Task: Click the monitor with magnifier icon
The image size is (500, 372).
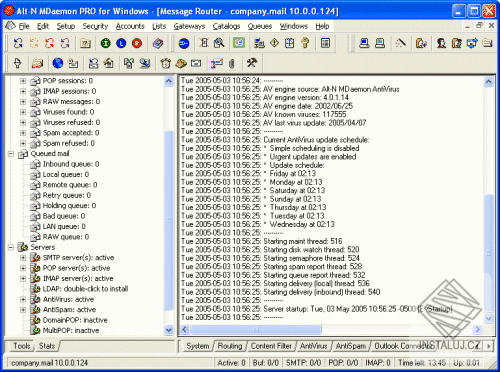Action: click(145, 63)
